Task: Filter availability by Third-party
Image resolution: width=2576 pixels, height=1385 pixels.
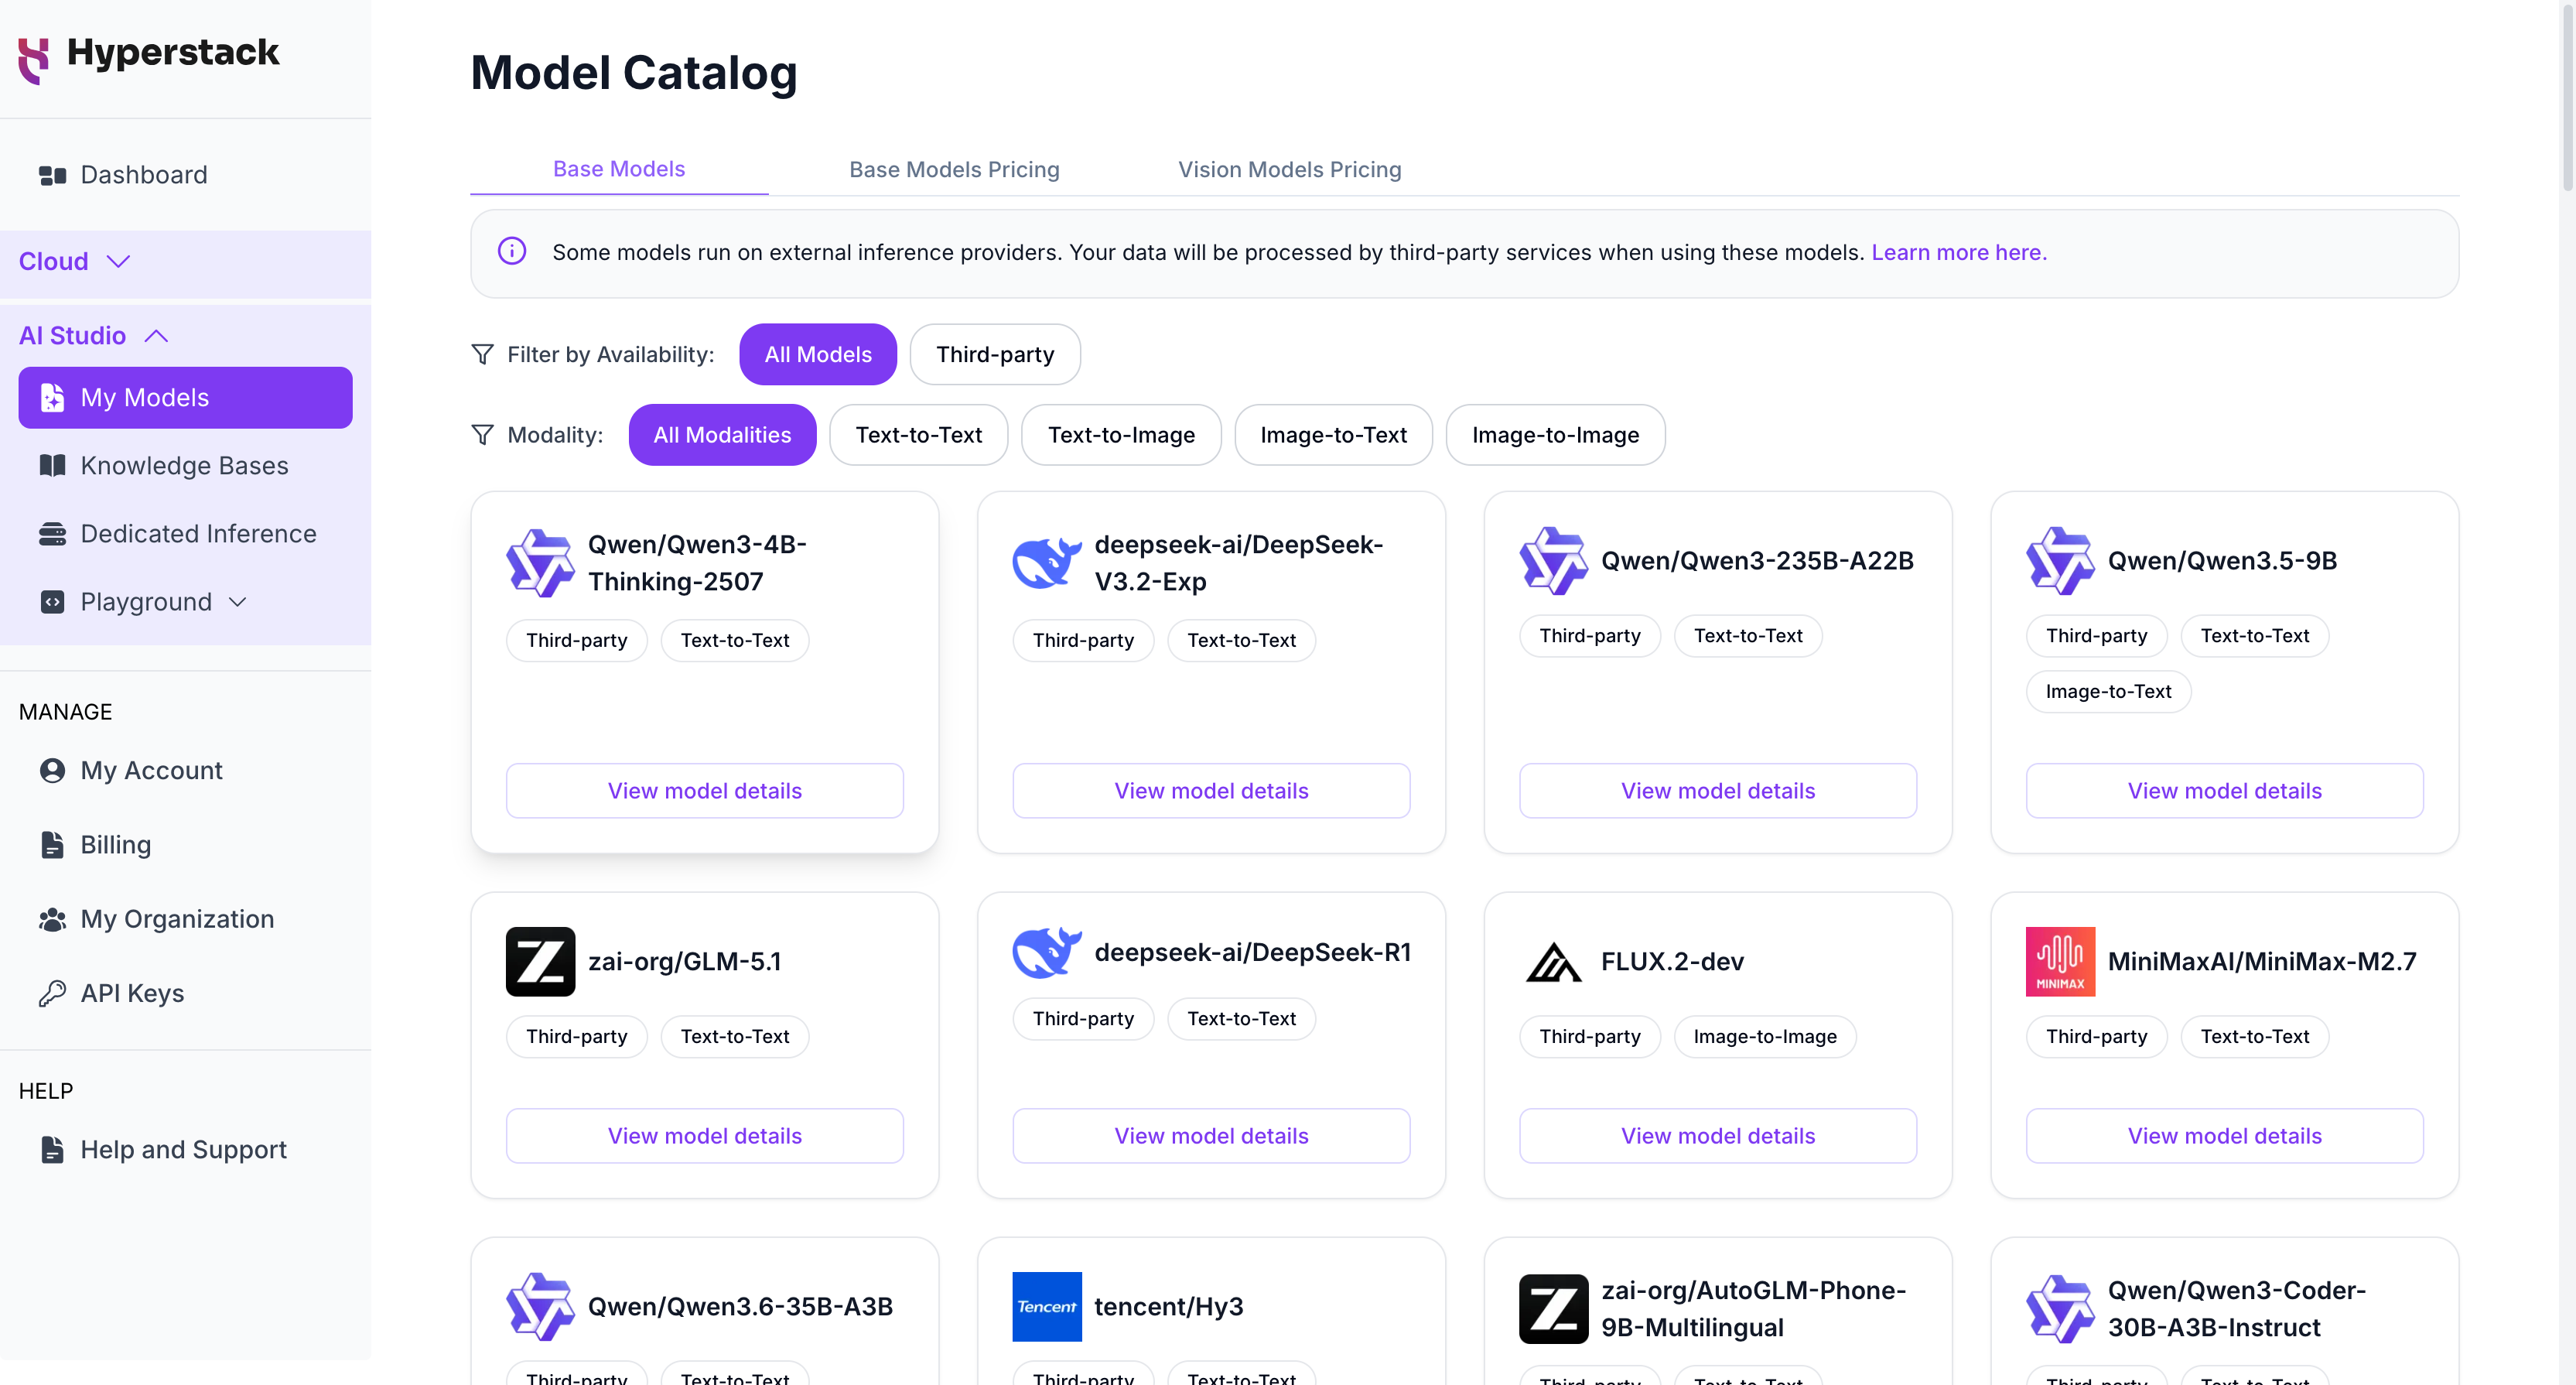Action: coord(995,354)
